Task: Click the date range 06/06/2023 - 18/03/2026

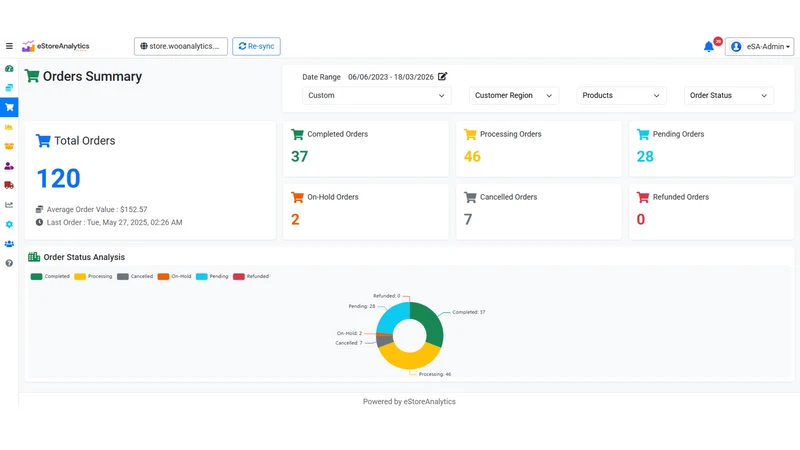Action: click(391, 77)
